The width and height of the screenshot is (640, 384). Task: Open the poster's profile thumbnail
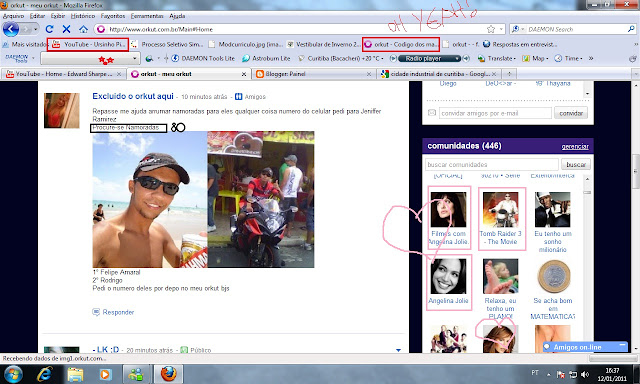coord(62,111)
